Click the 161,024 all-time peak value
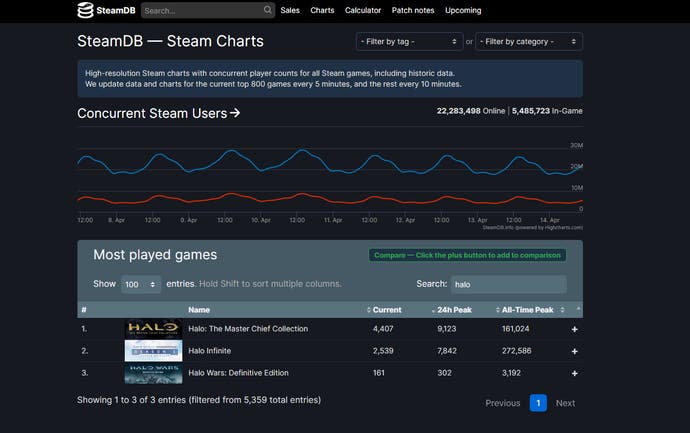The width and height of the screenshot is (690, 433). pos(516,329)
